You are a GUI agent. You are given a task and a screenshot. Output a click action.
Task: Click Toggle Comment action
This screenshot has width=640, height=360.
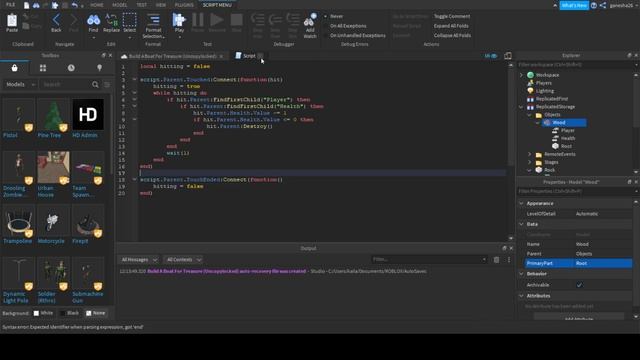point(452,16)
